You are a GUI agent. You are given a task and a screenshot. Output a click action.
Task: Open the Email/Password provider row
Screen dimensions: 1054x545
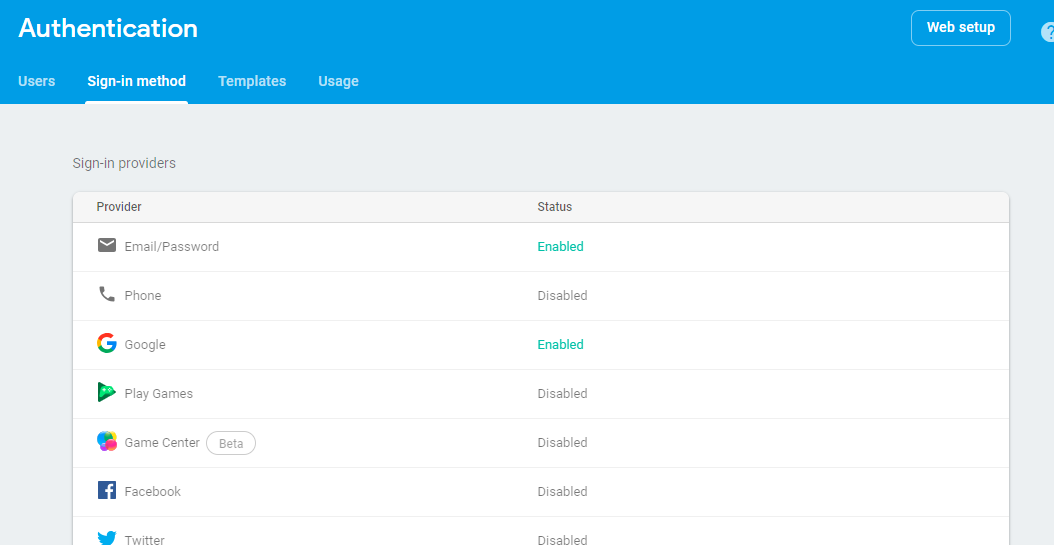[541, 247]
